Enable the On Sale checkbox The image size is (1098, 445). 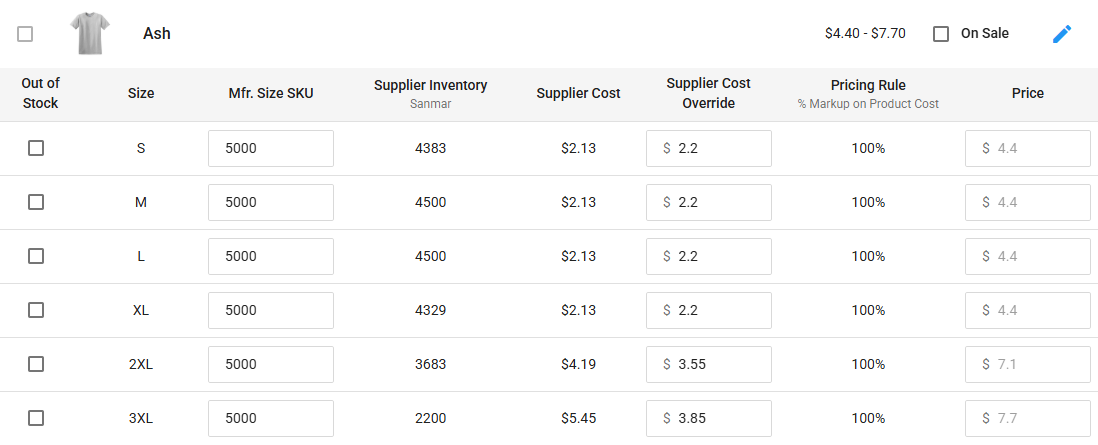pyautogui.click(x=941, y=34)
